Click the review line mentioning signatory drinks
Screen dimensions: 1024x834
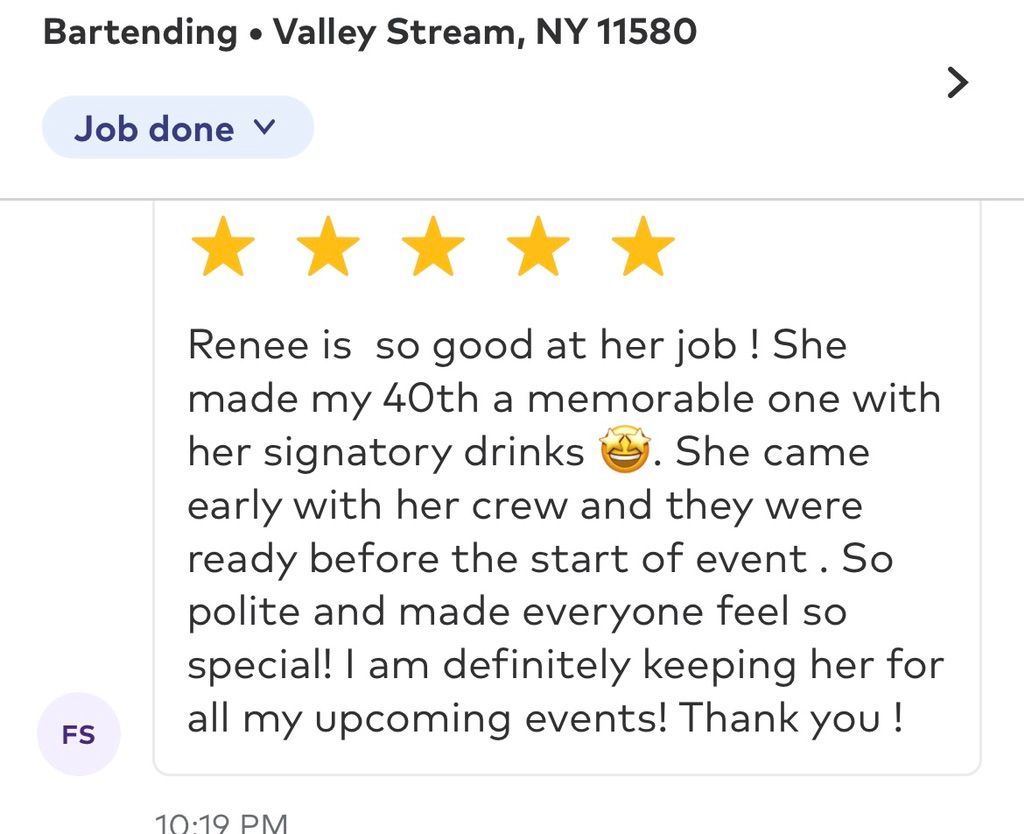pyautogui.click(x=529, y=452)
